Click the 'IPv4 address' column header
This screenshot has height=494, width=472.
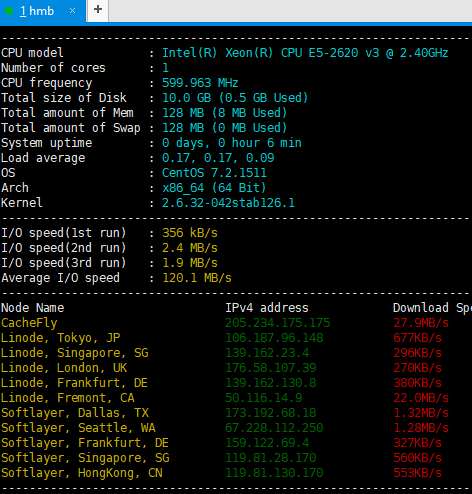tap(267, 308)
